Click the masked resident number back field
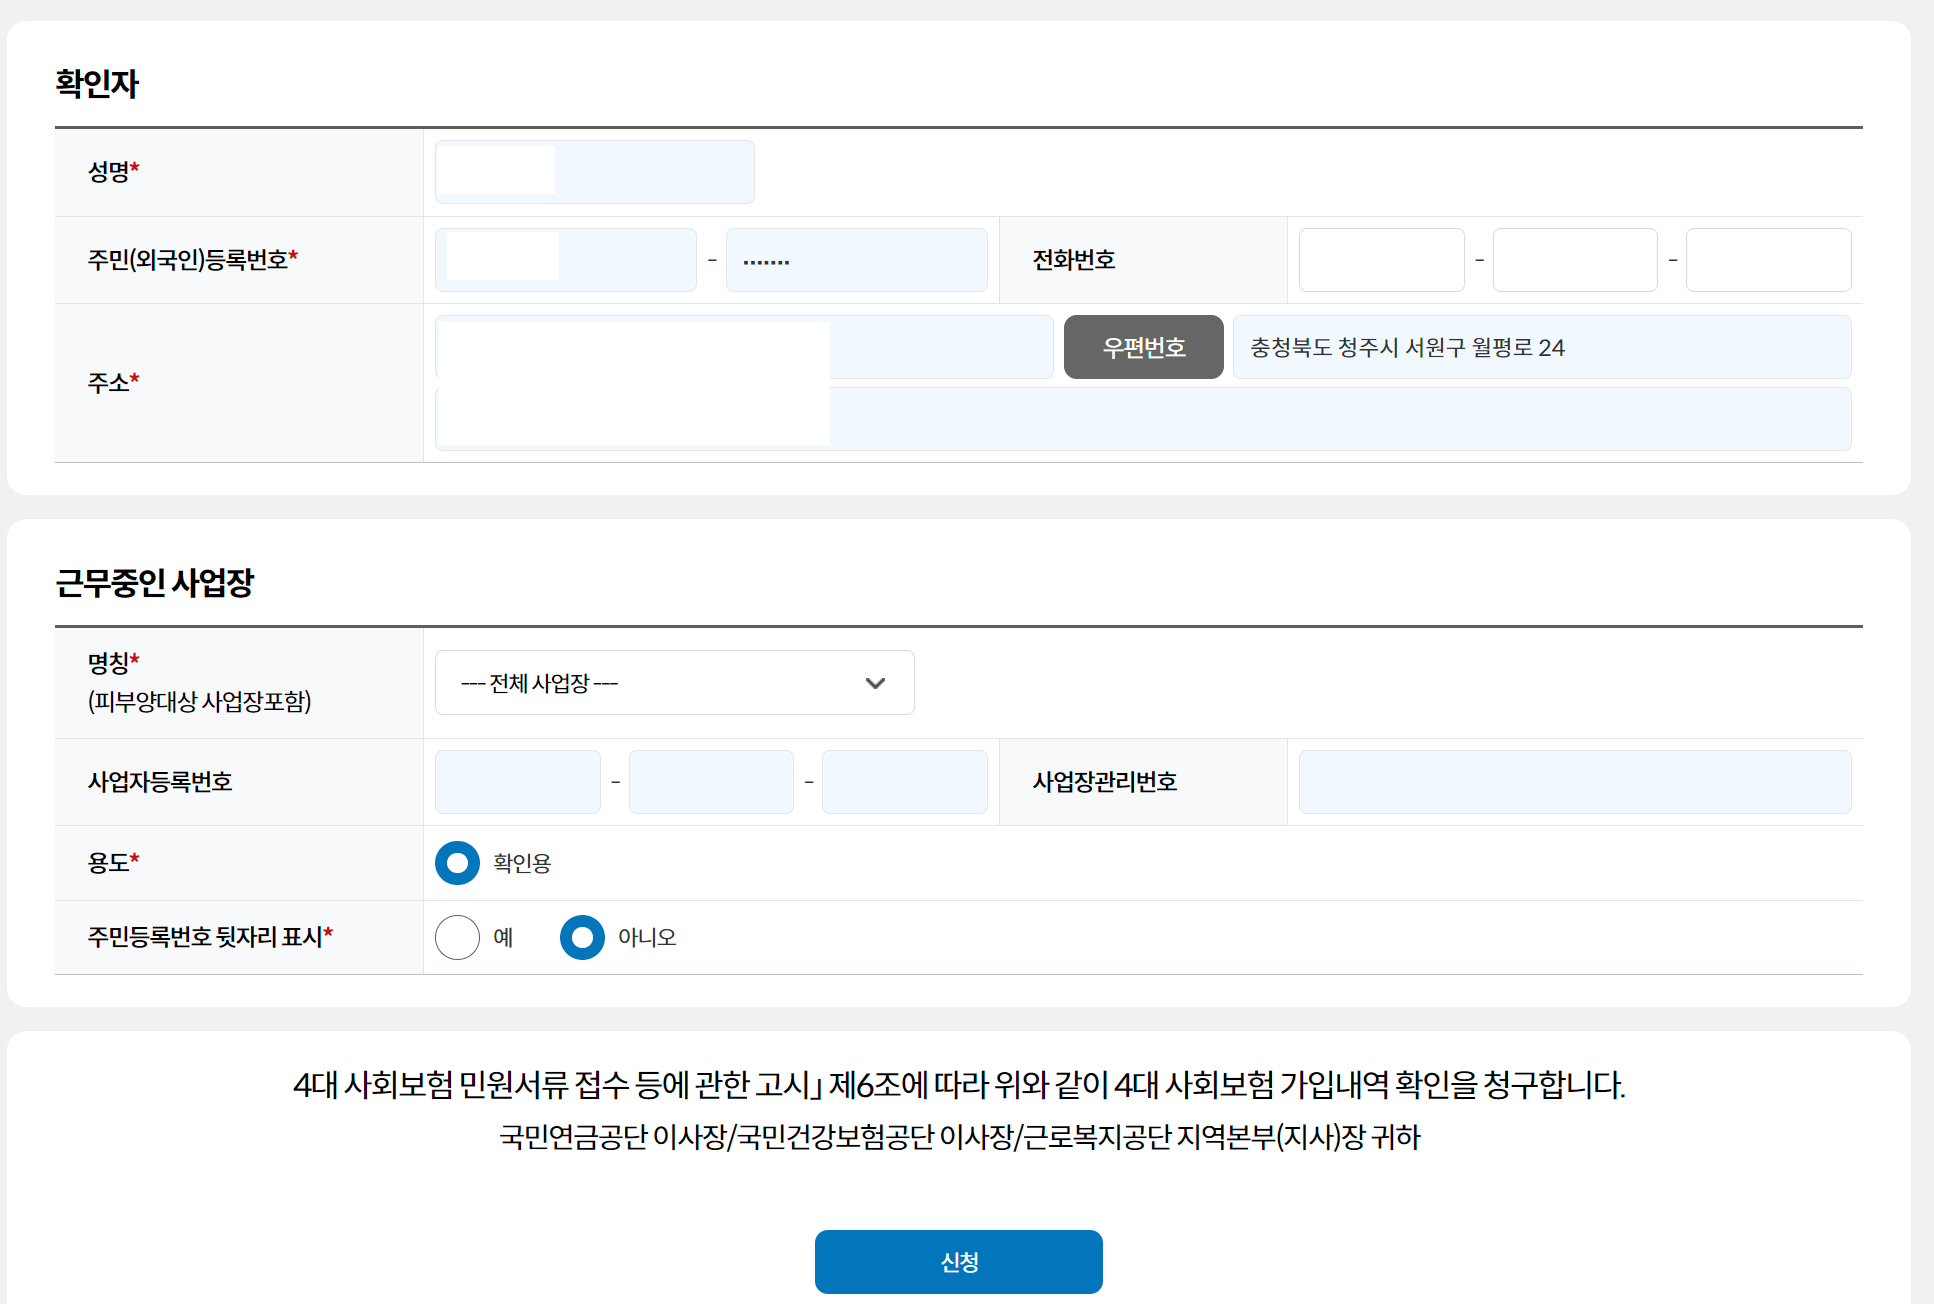This screenshot has width=1934, height=1304. (x=856, y=259)
